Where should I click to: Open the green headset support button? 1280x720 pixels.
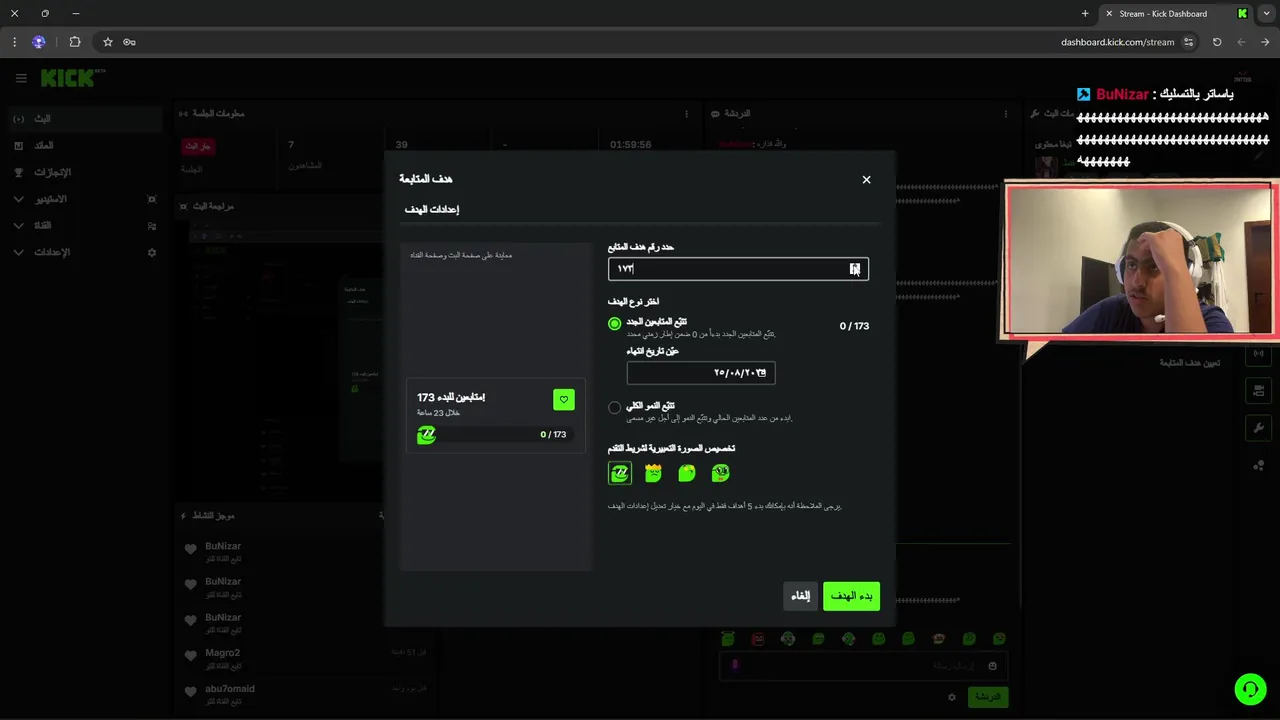(1250, 689)
